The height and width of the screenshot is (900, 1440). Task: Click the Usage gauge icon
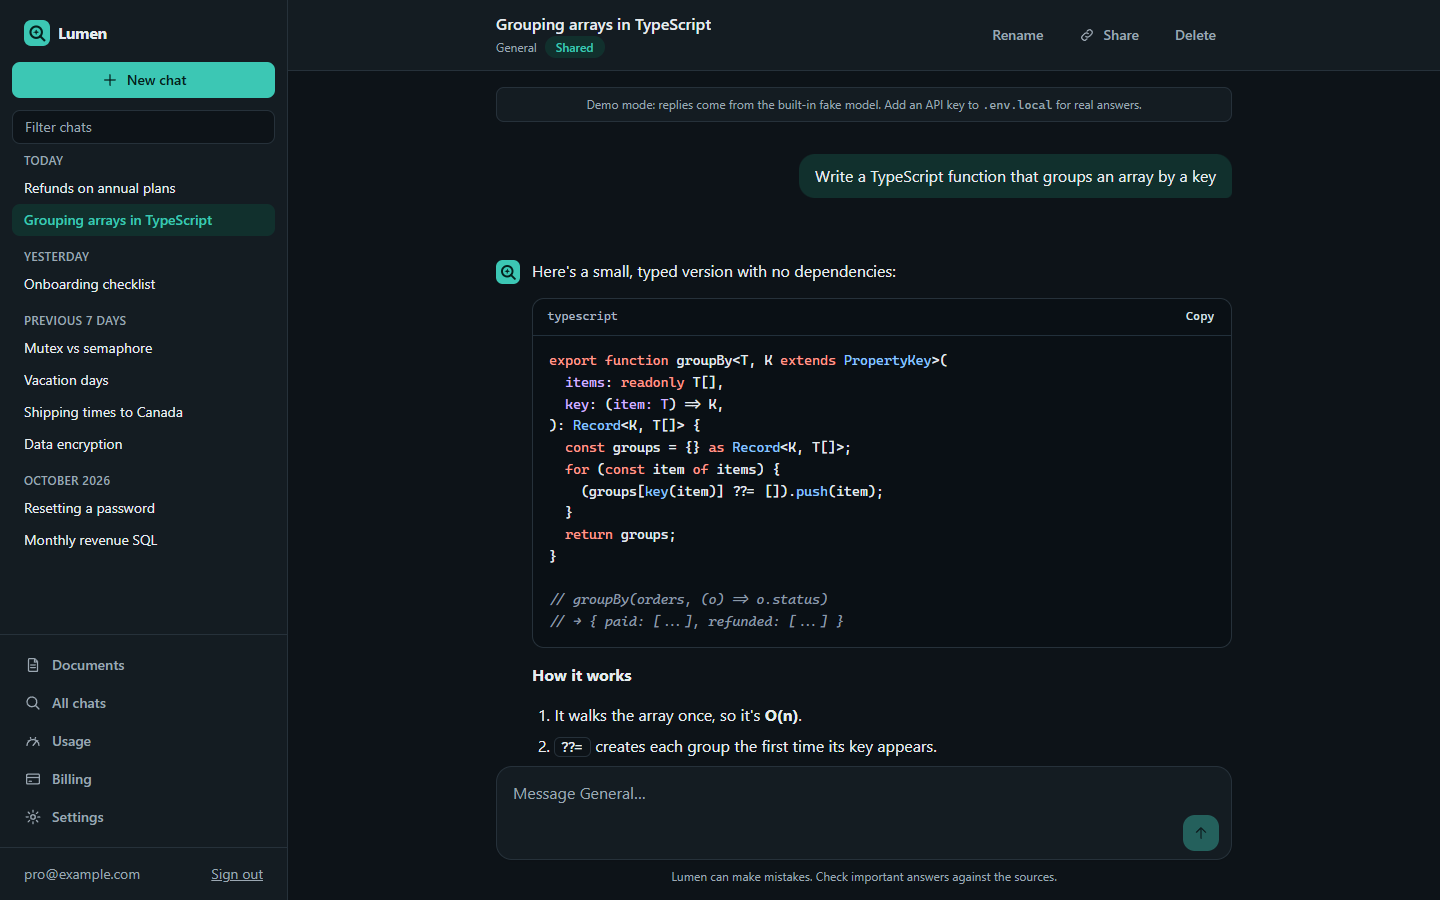coord(33,741)
